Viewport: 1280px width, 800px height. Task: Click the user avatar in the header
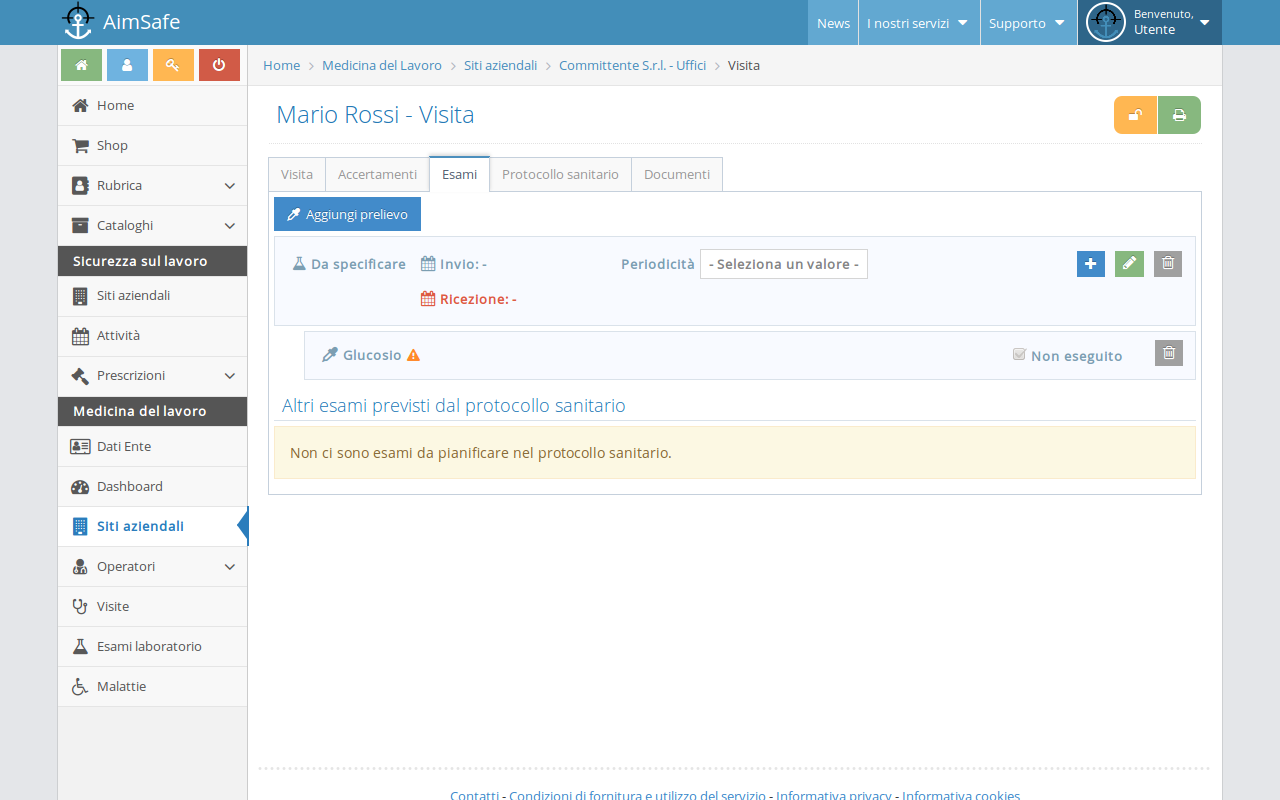[x=1106, y=22]
